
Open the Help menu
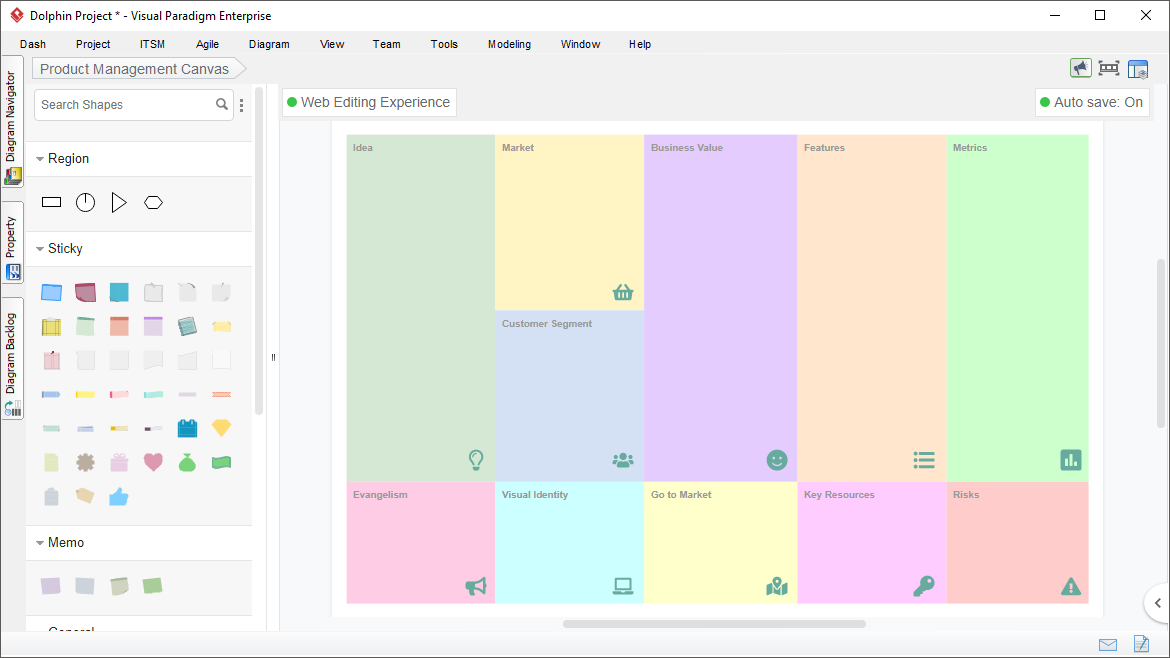click(x=639, y=44)
